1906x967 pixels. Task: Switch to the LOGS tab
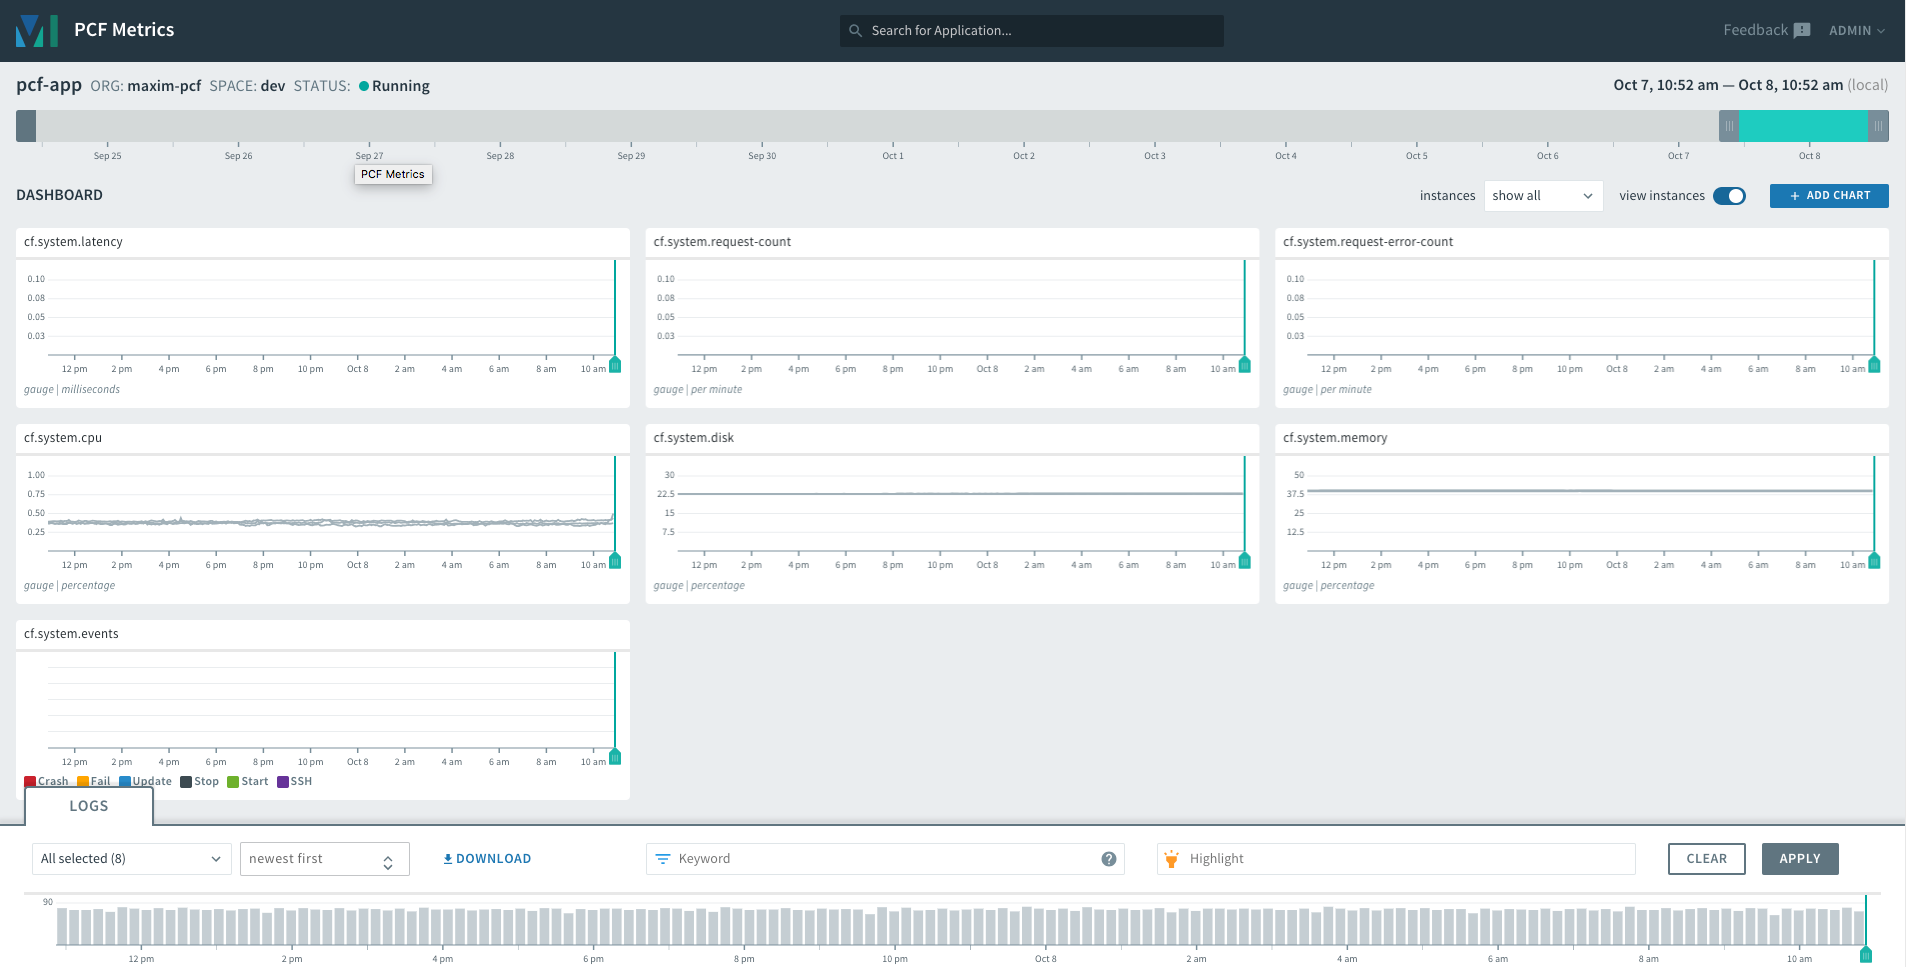[x=88, y=806]
